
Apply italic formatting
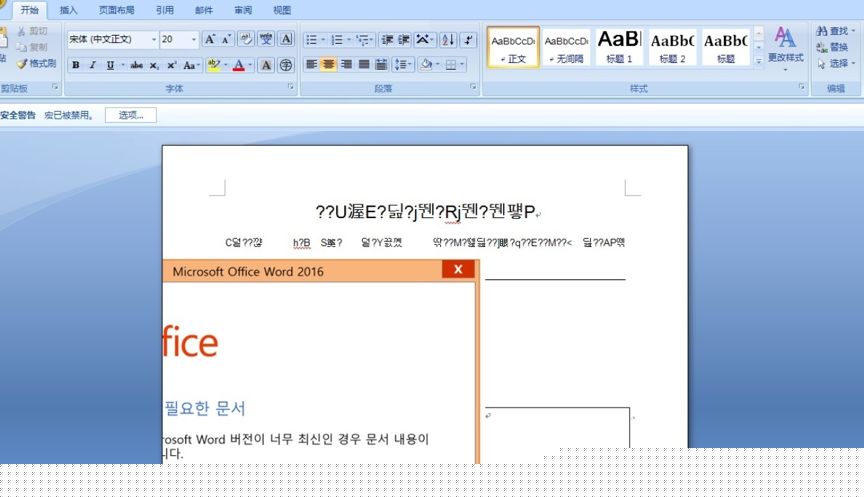click(x=92, y=65)
